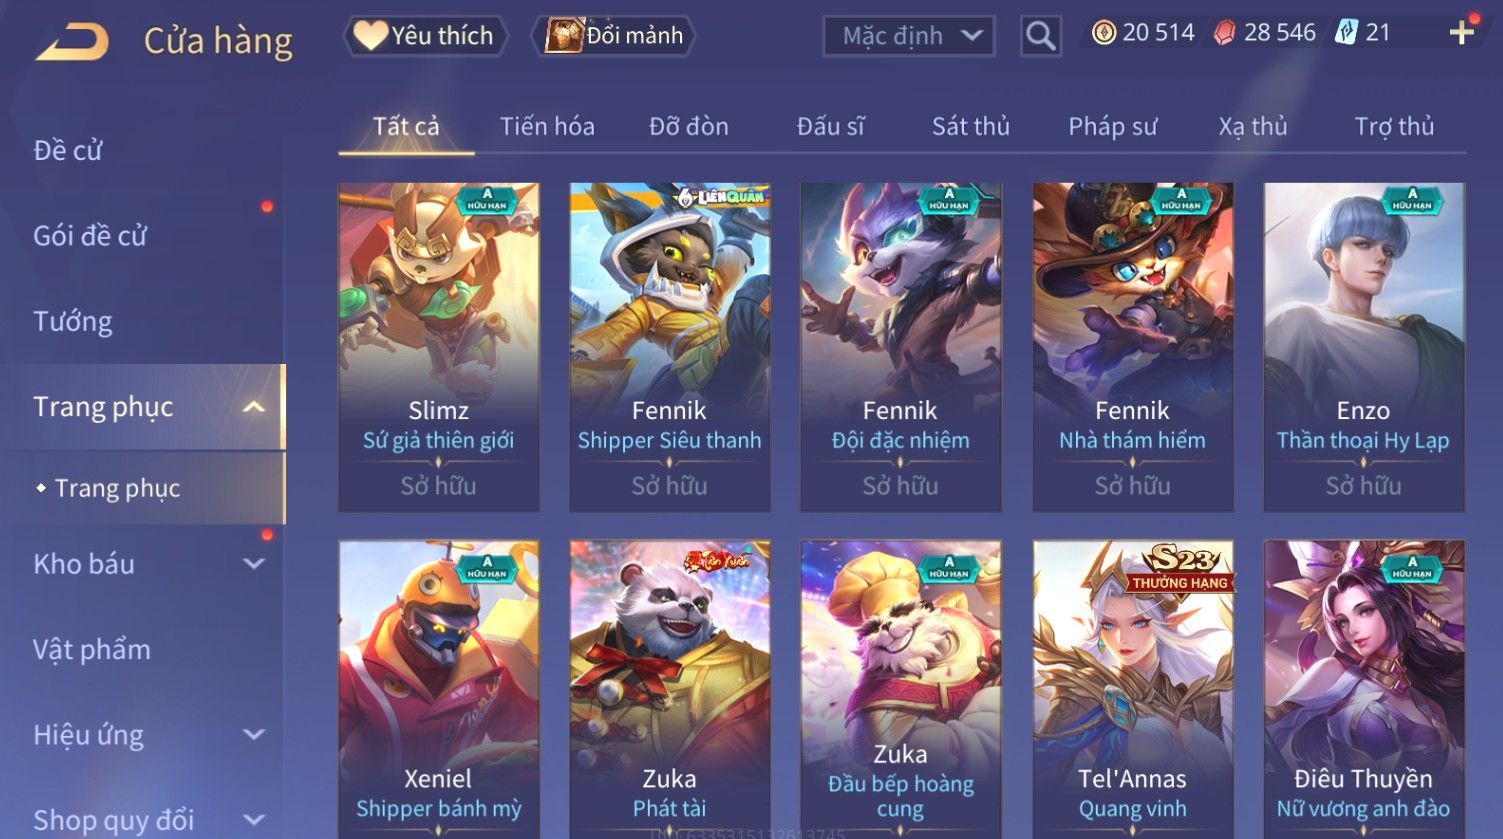
Task: Tap the back arrow icon
Action: pyautogui.click(x=72, y=42)
